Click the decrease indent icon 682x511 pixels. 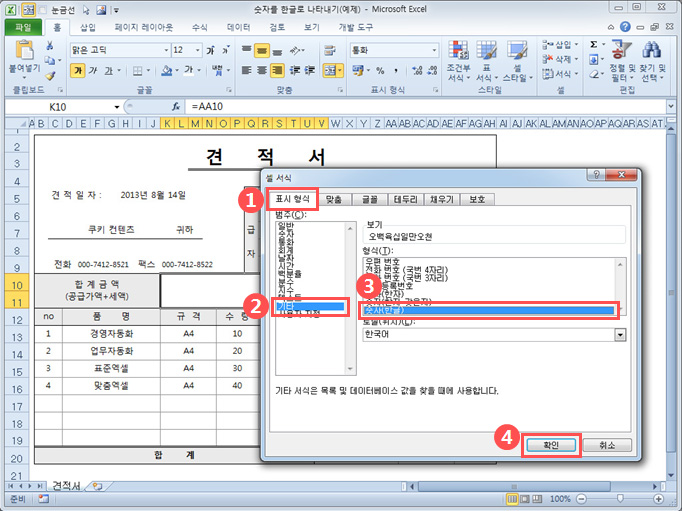pyautogui.click(x=295, y=70)
